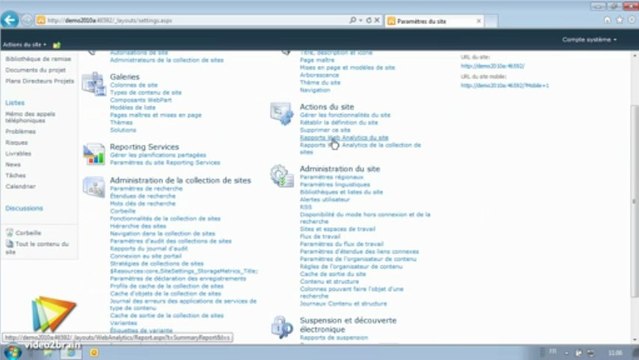Close the Paramètres du site tab
This screenshot has width=639, height=360.
coord(479,21)
